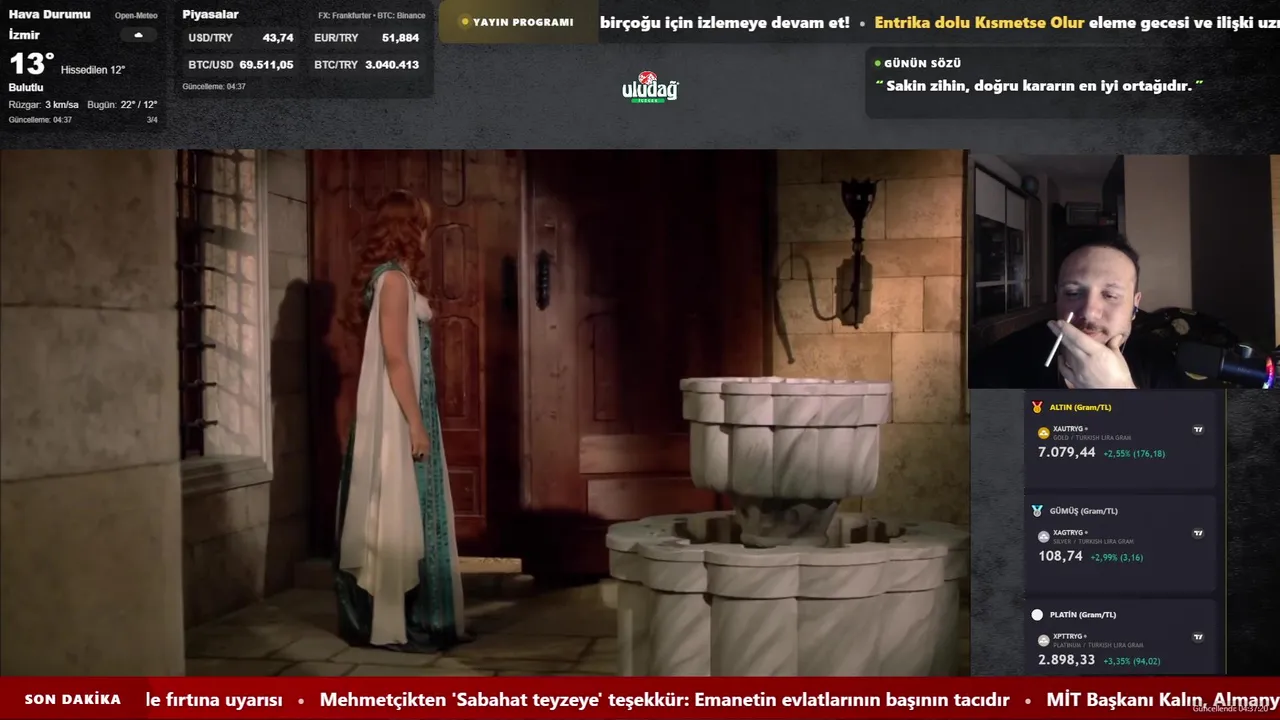Image resolution: width=1280 pixels, height=720 pixels.
Task: Click the 'Bulutlu' condition text
Action: pos(26,88)
